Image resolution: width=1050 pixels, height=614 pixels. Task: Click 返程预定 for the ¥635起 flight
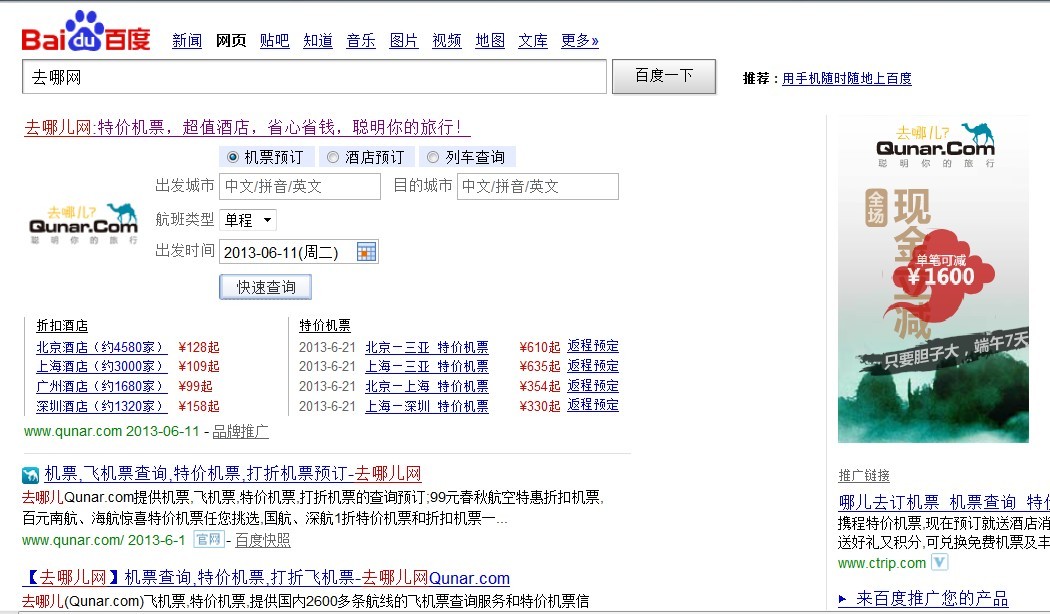593,366
